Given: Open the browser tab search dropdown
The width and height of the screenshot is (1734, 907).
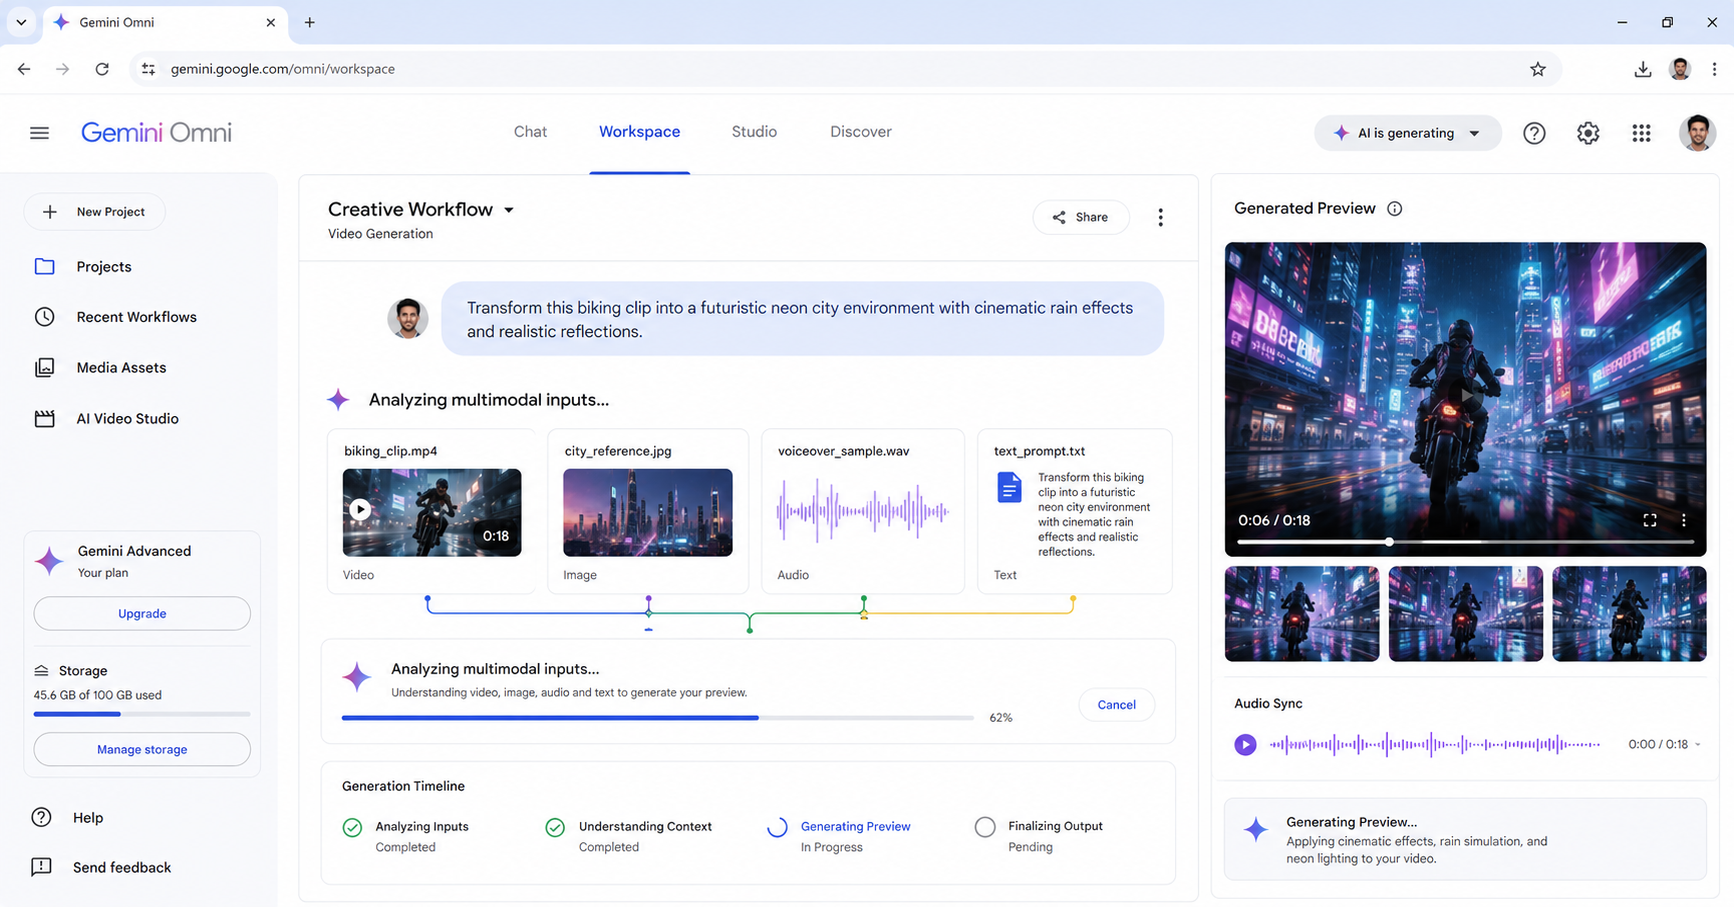Looking at the screenshot, I should pyautogui.click(x=21, y=22).
